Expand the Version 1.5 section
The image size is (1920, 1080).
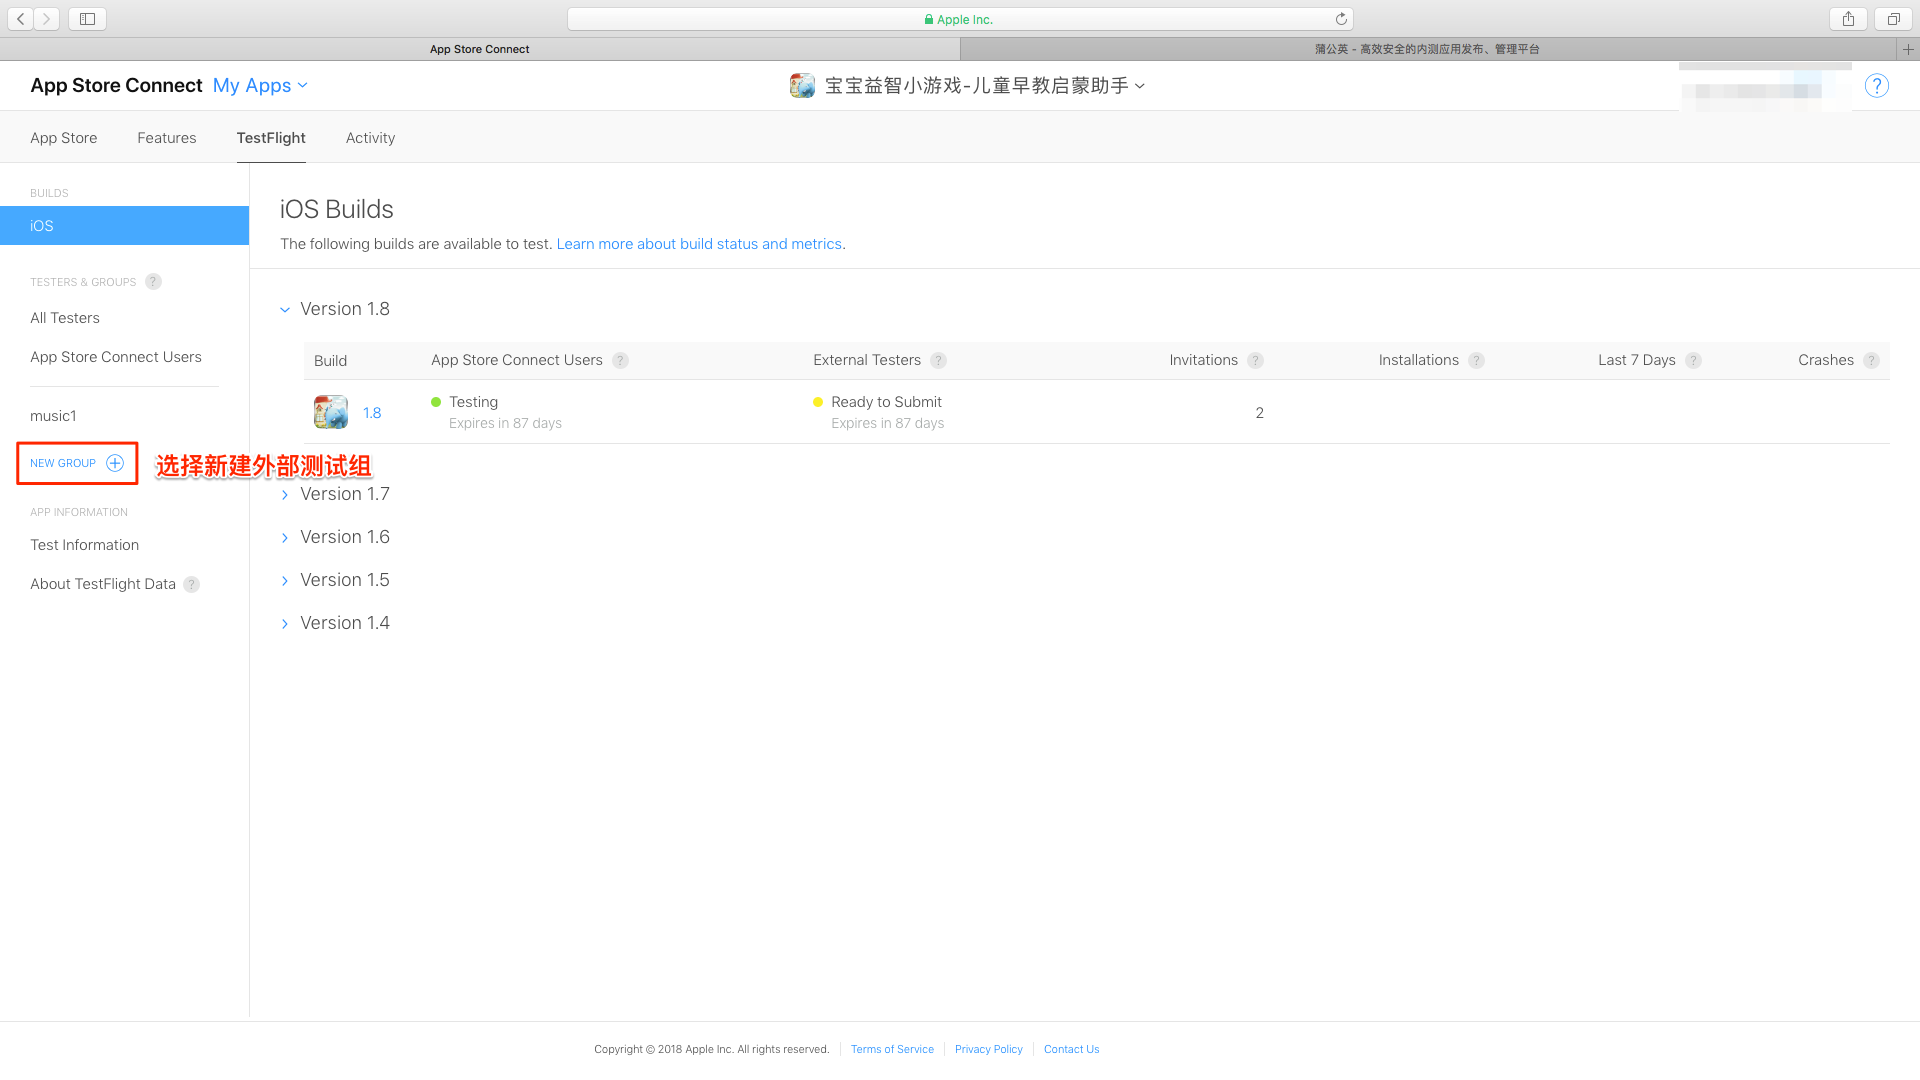tap(285, 581)
